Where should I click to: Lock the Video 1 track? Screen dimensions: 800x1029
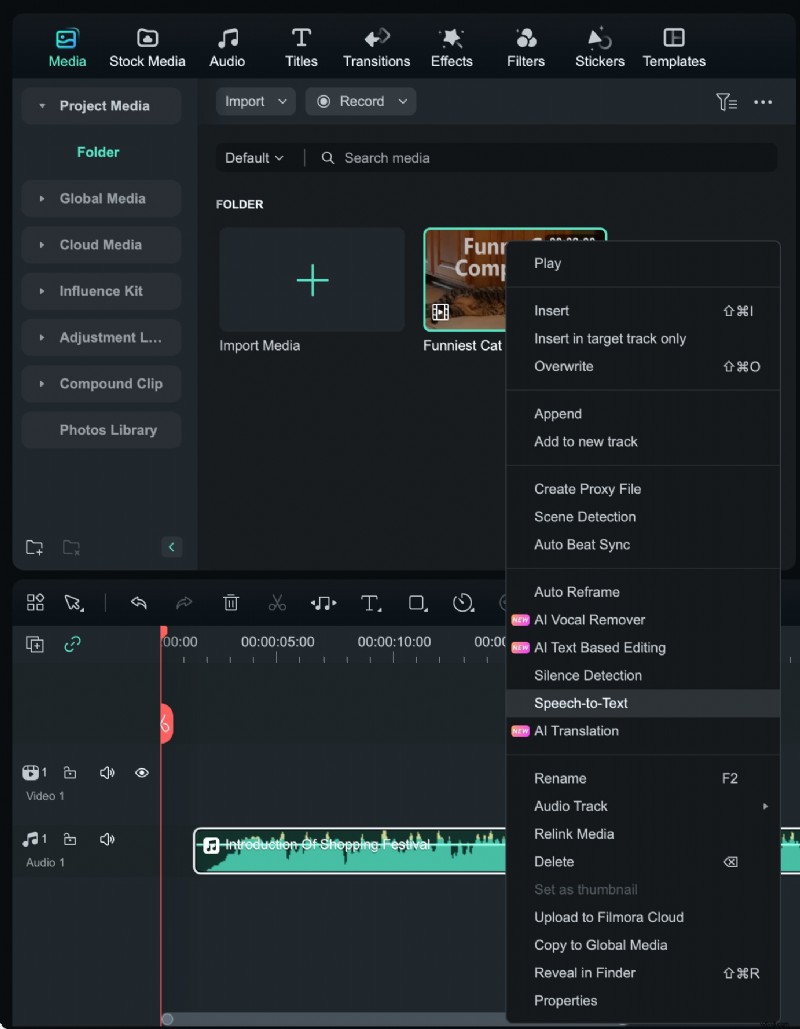click(70, 773)
